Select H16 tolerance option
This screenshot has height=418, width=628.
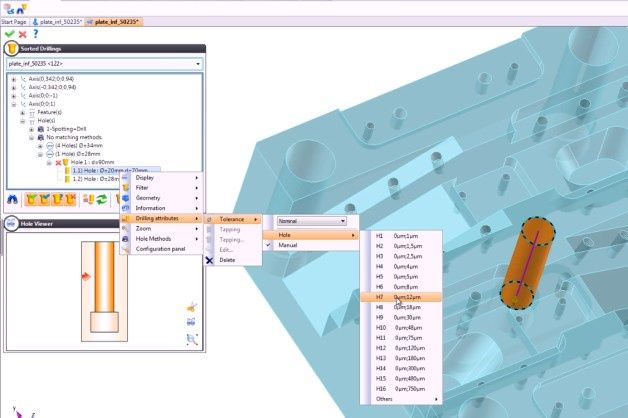(401, 389)
